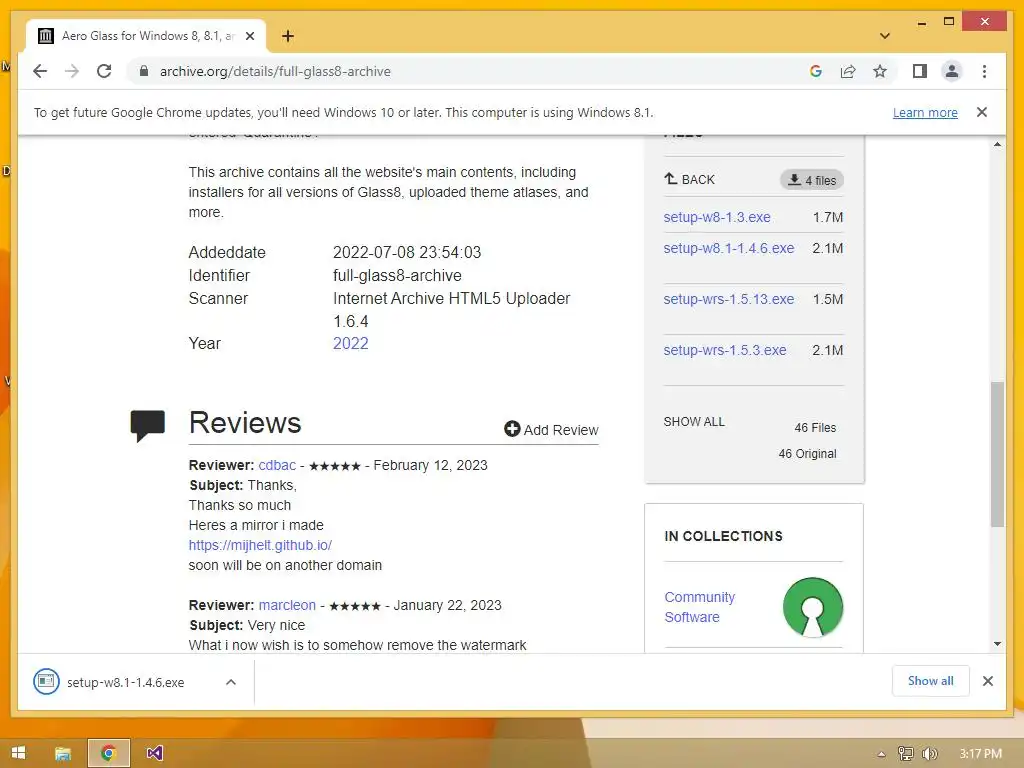
Task: Download setup-w8-1.3.exe
Action: [717, 217]
